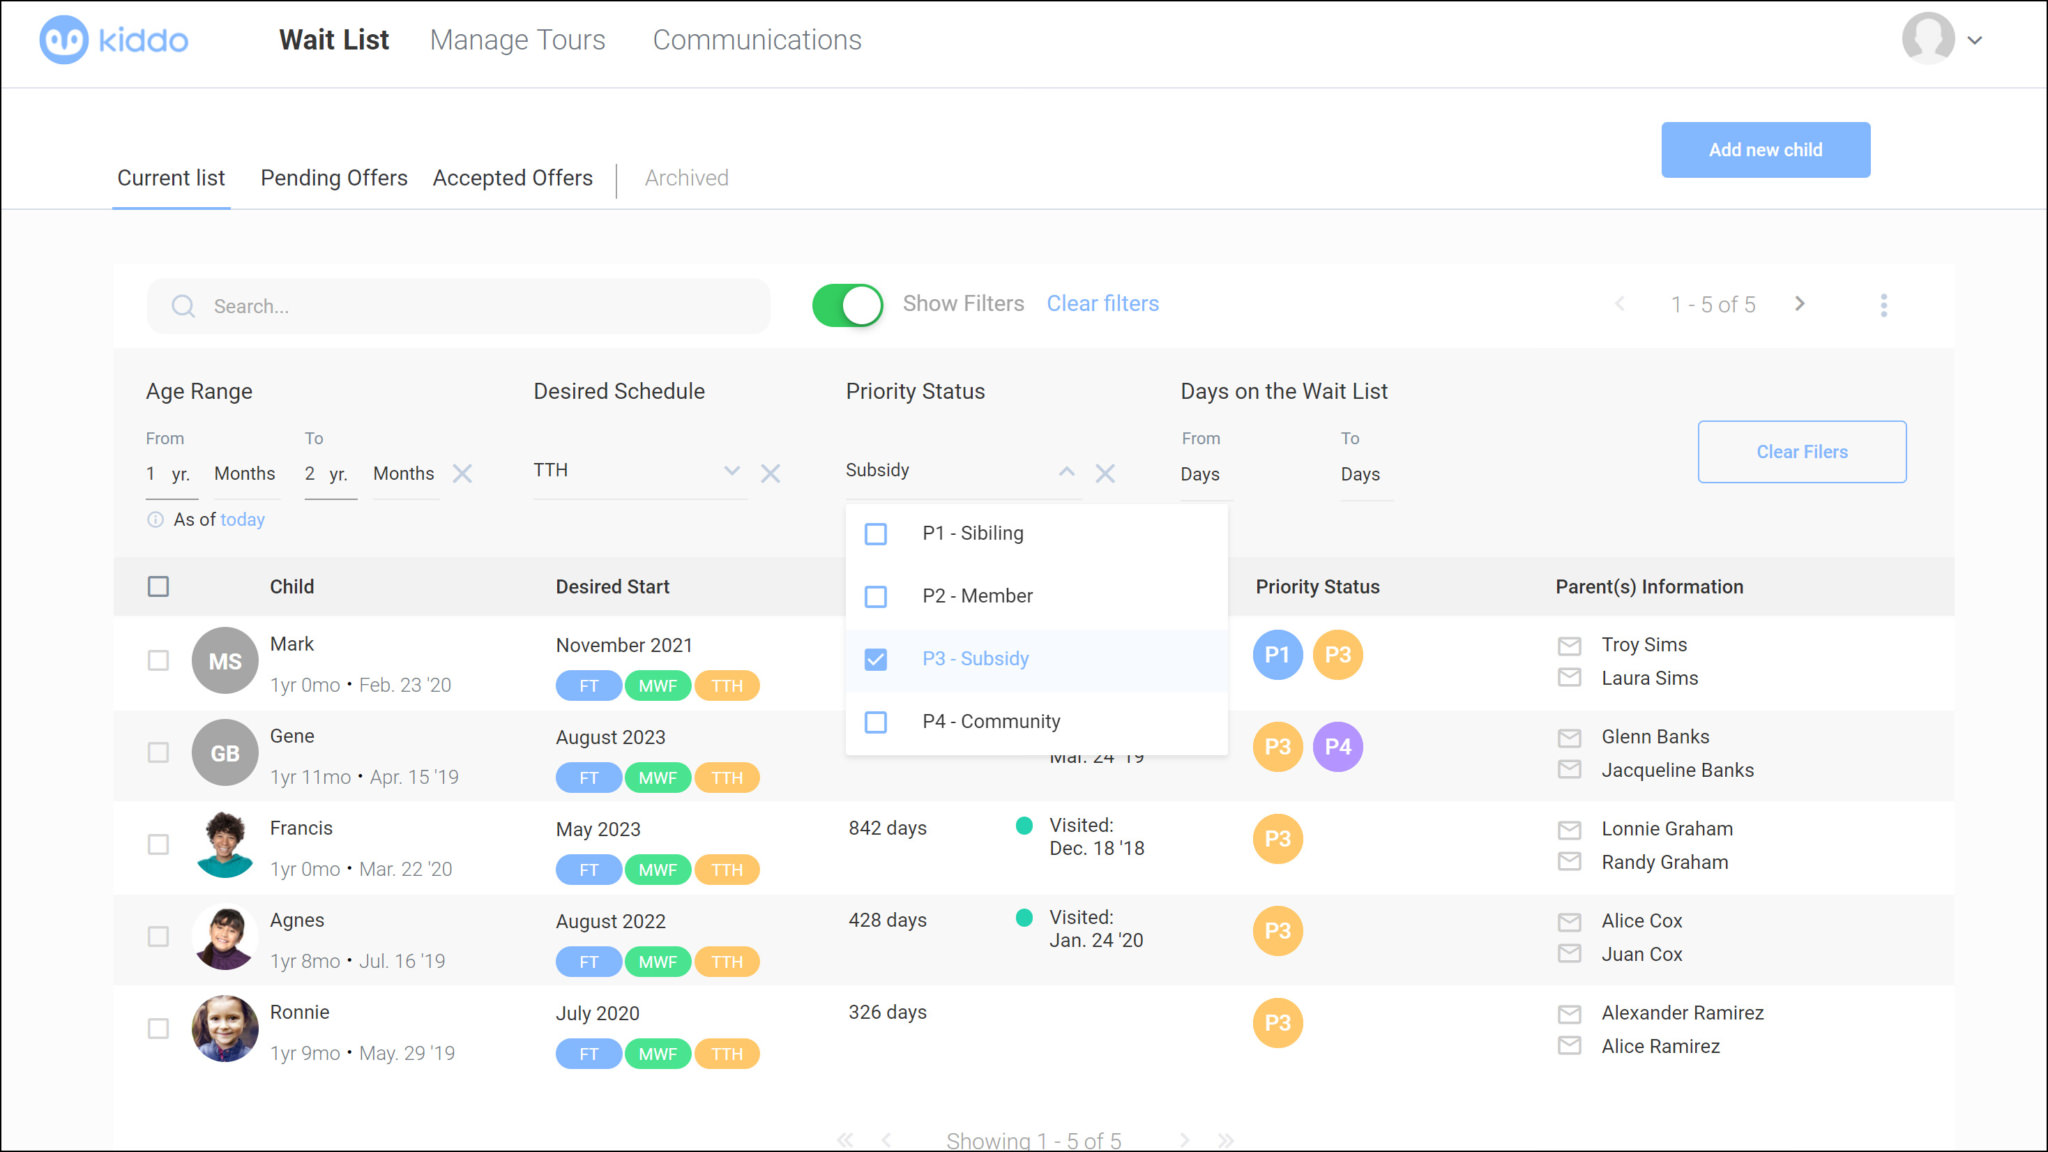Open the user avatar menu
This screenshot has width=2048, height=1152.
click(x=1928, y=40)
